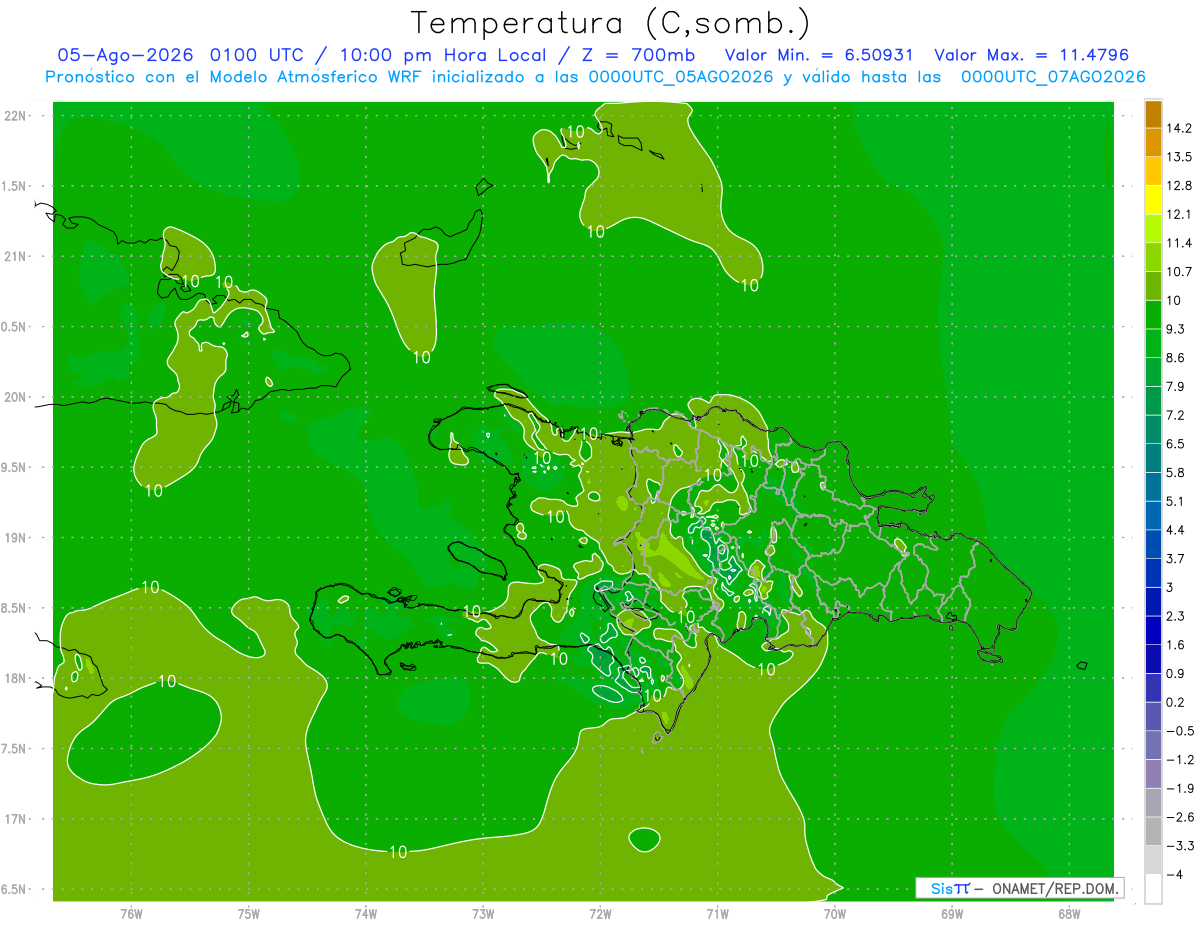Click the 7.9 label on the color scale
The height and width of the screenshot is (927, 1200).
(1175, 387)
